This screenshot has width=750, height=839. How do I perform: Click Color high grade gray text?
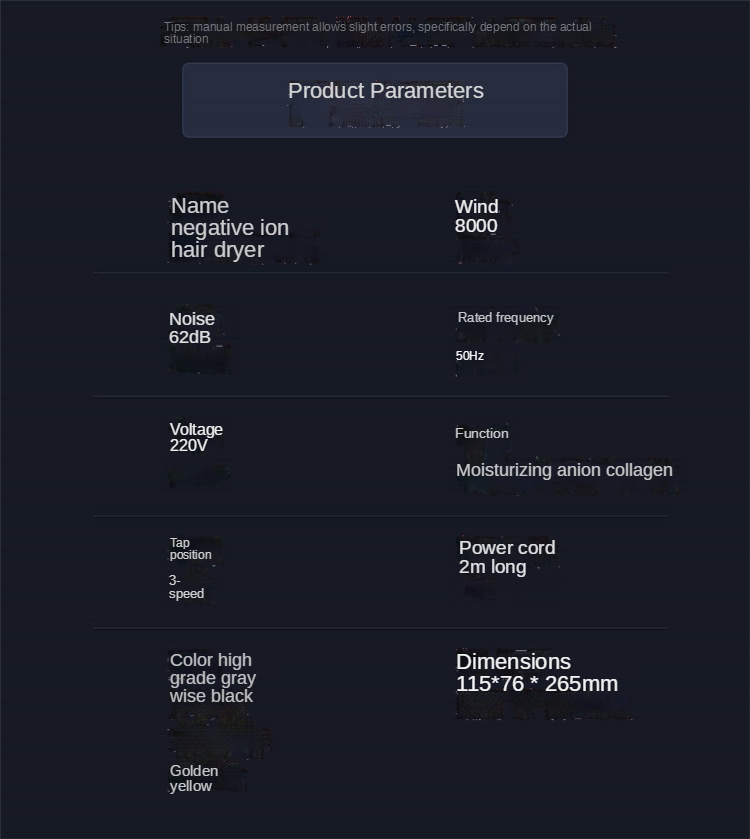tap(212, 669)
